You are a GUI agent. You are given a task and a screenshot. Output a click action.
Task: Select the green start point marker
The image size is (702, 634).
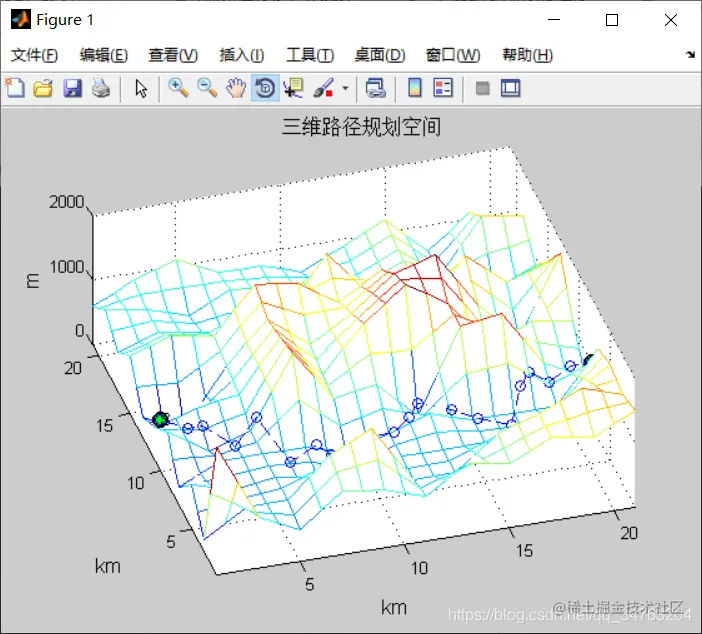[x=160, y=420]
